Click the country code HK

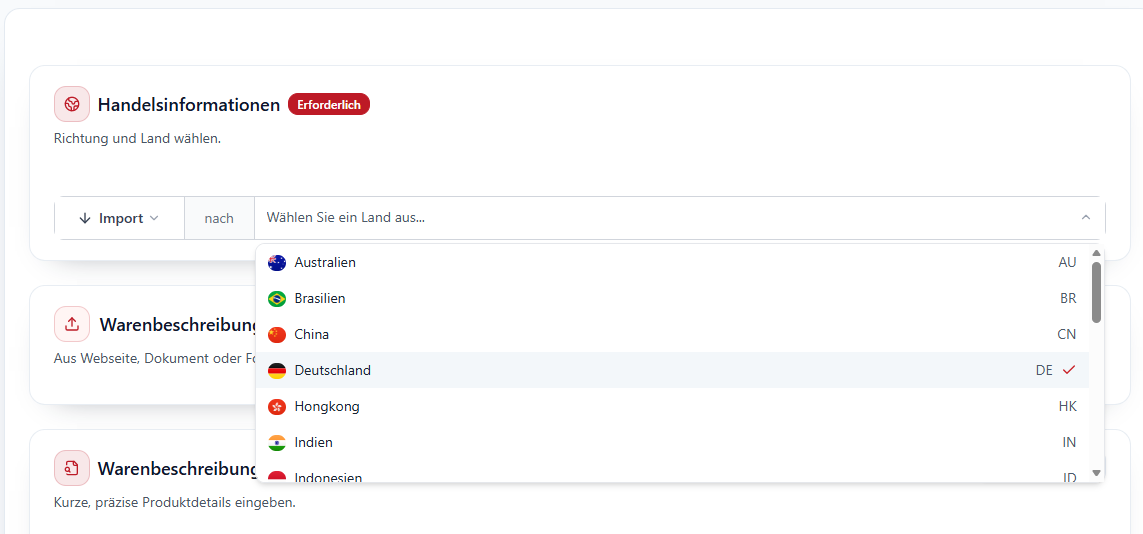click(1067, 407)
